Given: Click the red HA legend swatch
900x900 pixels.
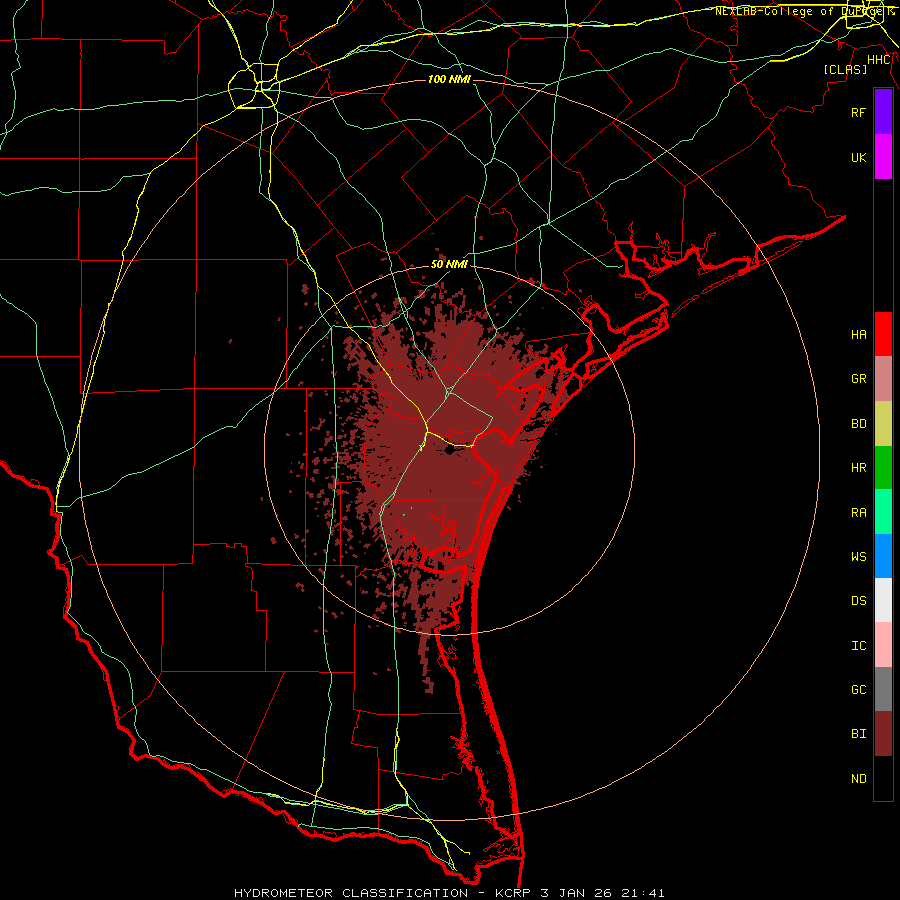Looking at the screenshot, I should pos(883,334).
